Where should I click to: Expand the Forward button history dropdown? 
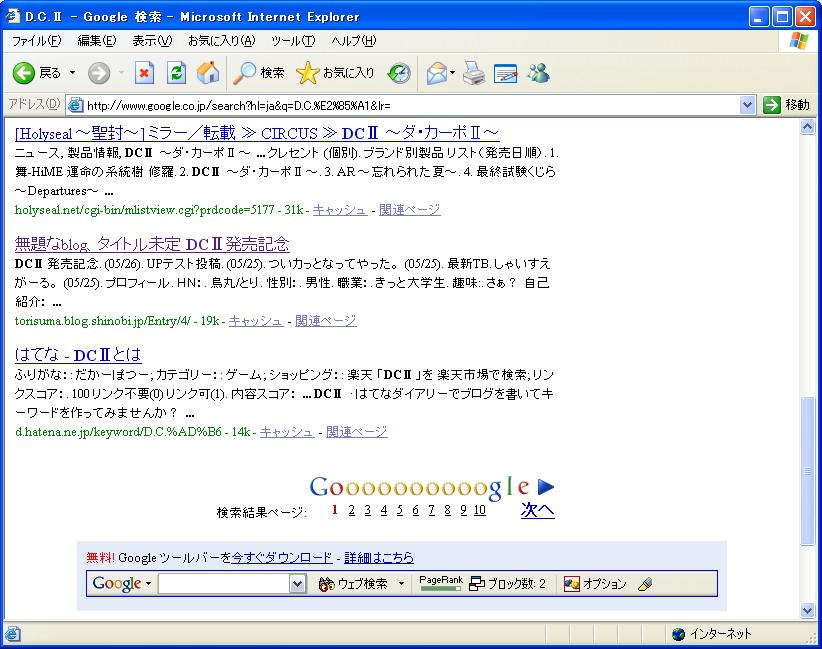(121, 73)
